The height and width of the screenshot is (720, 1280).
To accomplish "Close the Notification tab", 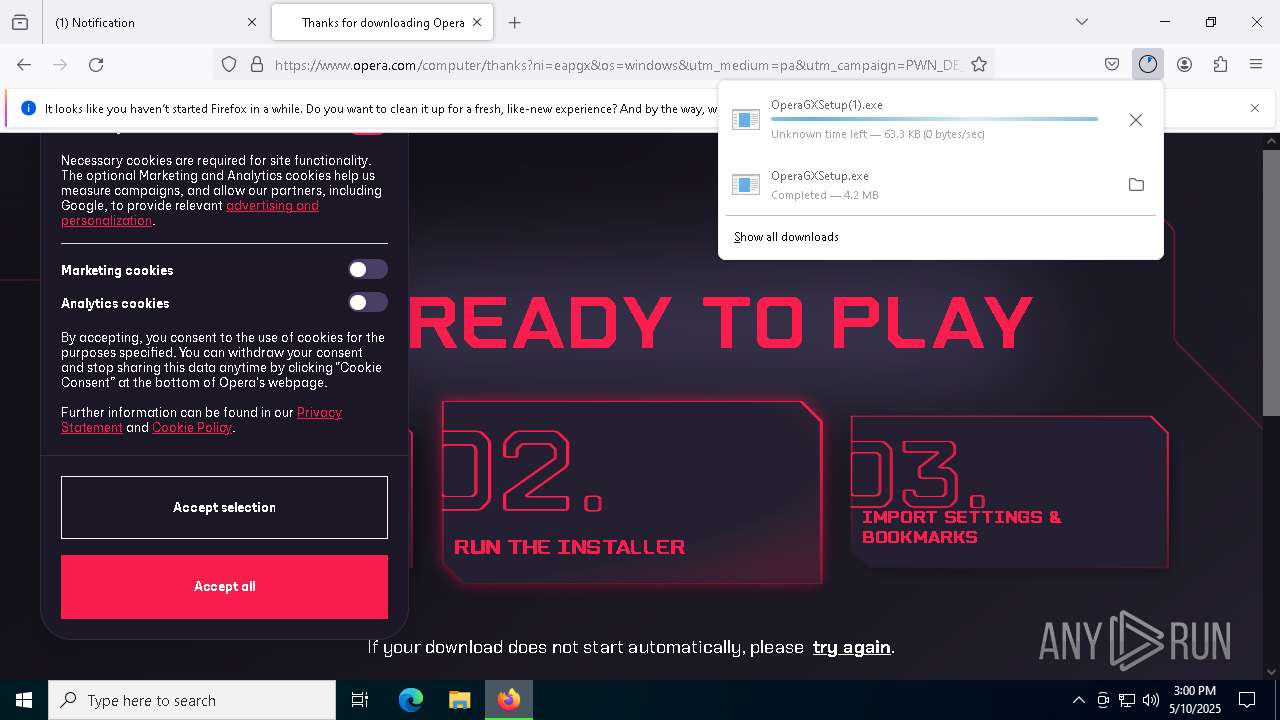I will tap(252, 22).
